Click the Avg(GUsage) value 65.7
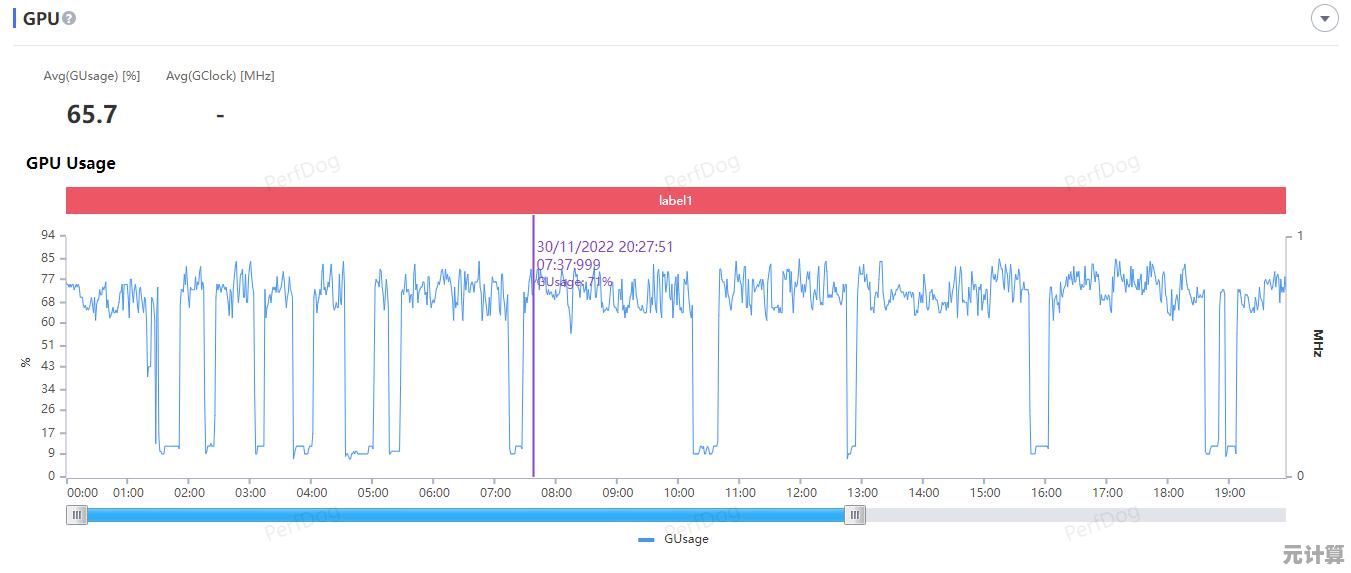The width and height of the screenshot is (1351, 573). pyautogui.click(x=92, y=115)
